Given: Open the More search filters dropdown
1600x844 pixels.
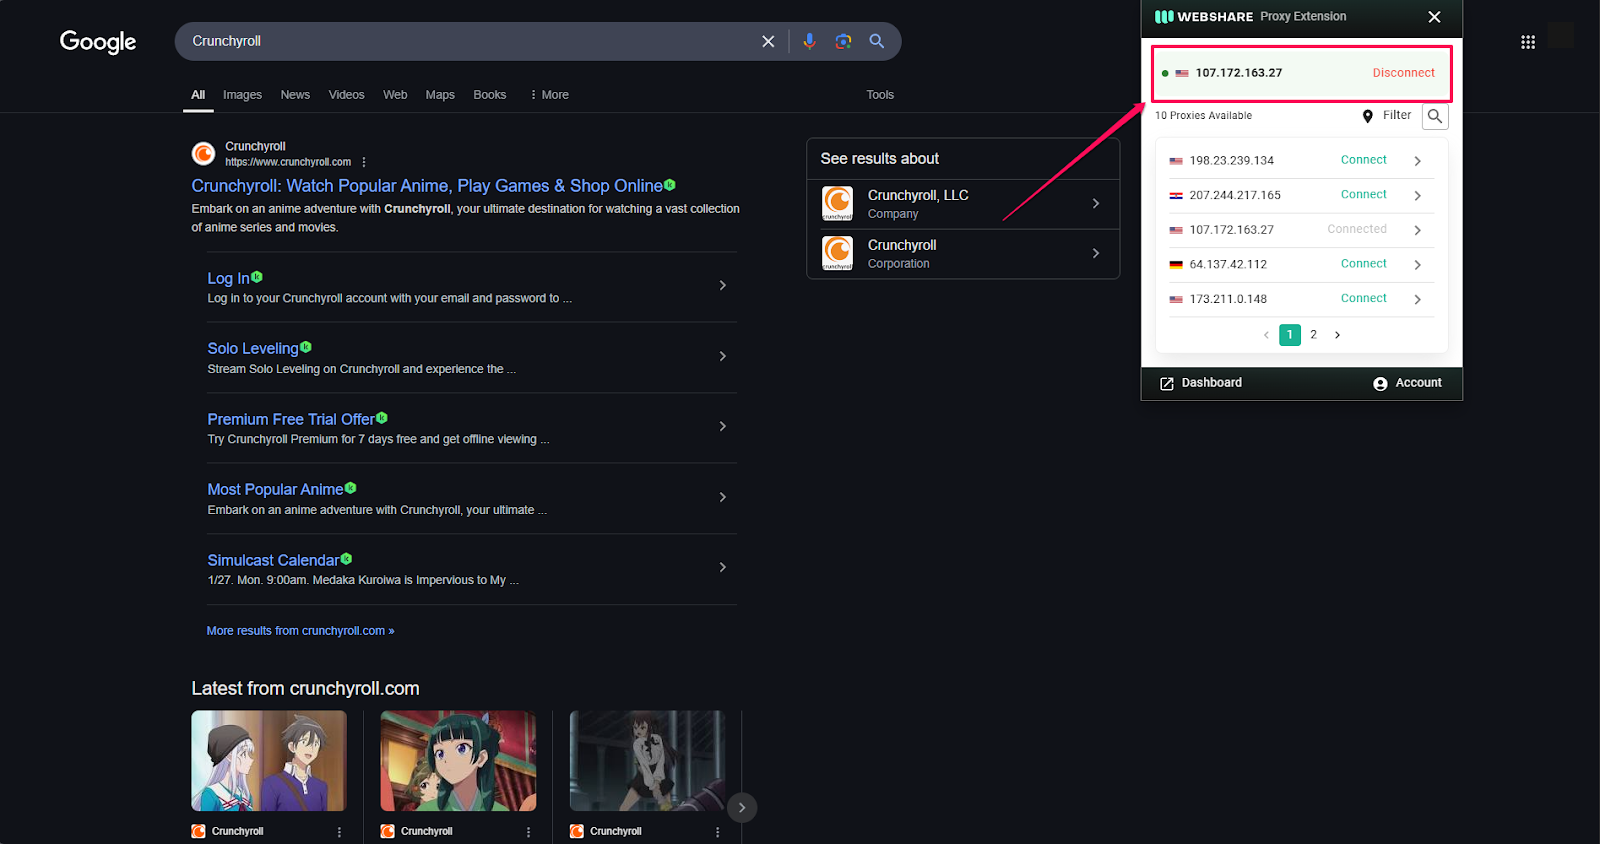Looking at the screenshot, I should tap(549, 95).
